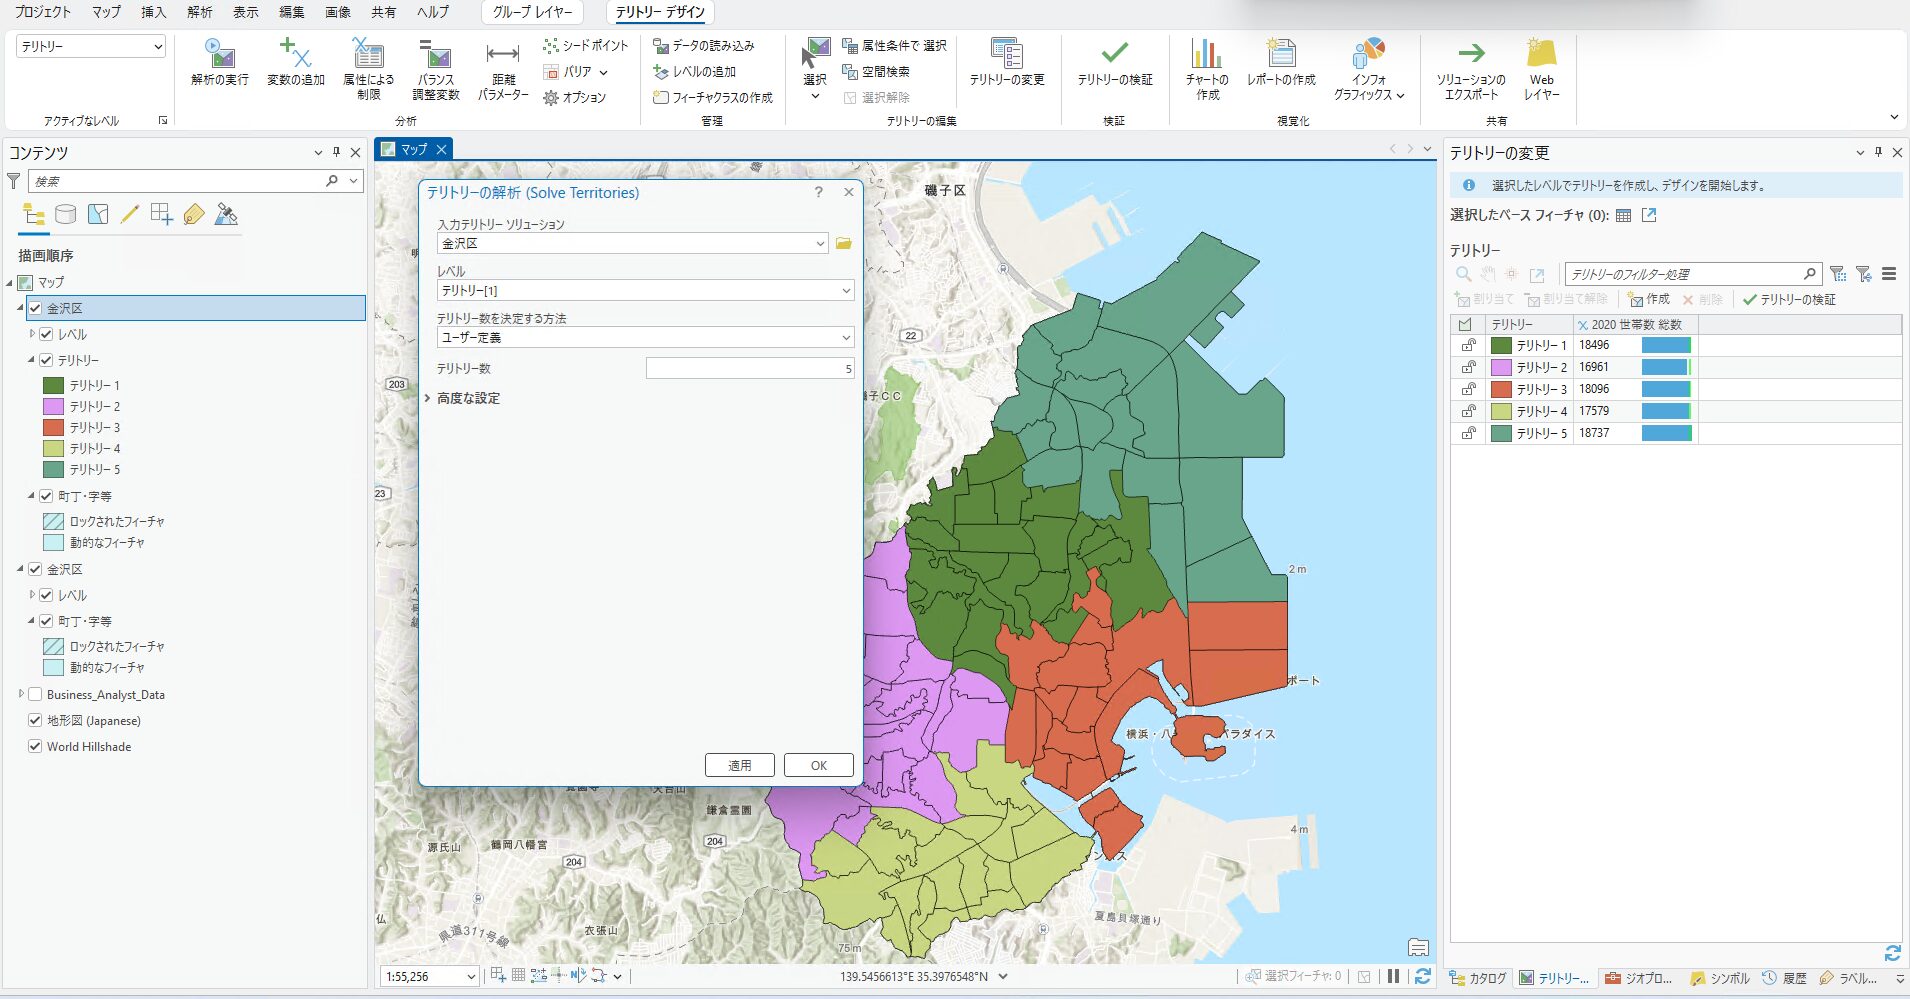The image size is (1910, 999).
Task: Click the 距離パラメーター ribbon icon
Action: coord(502,56)
